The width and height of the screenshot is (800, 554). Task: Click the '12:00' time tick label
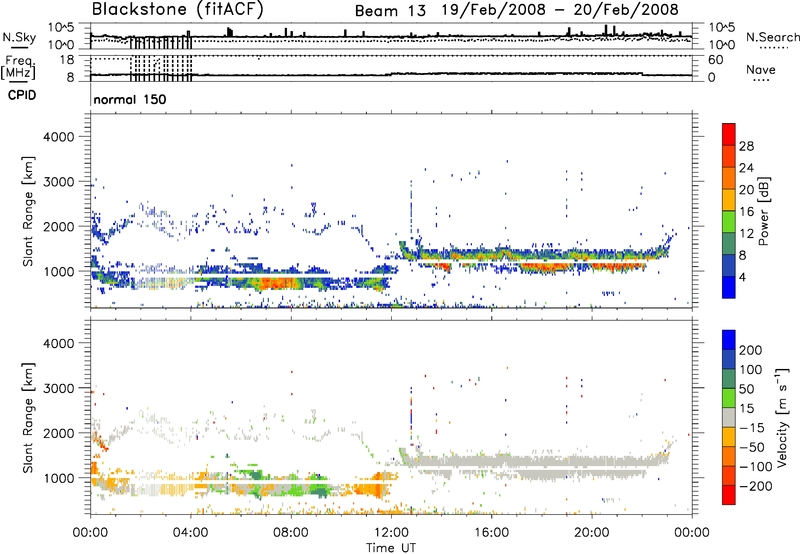tap(391, 533)
